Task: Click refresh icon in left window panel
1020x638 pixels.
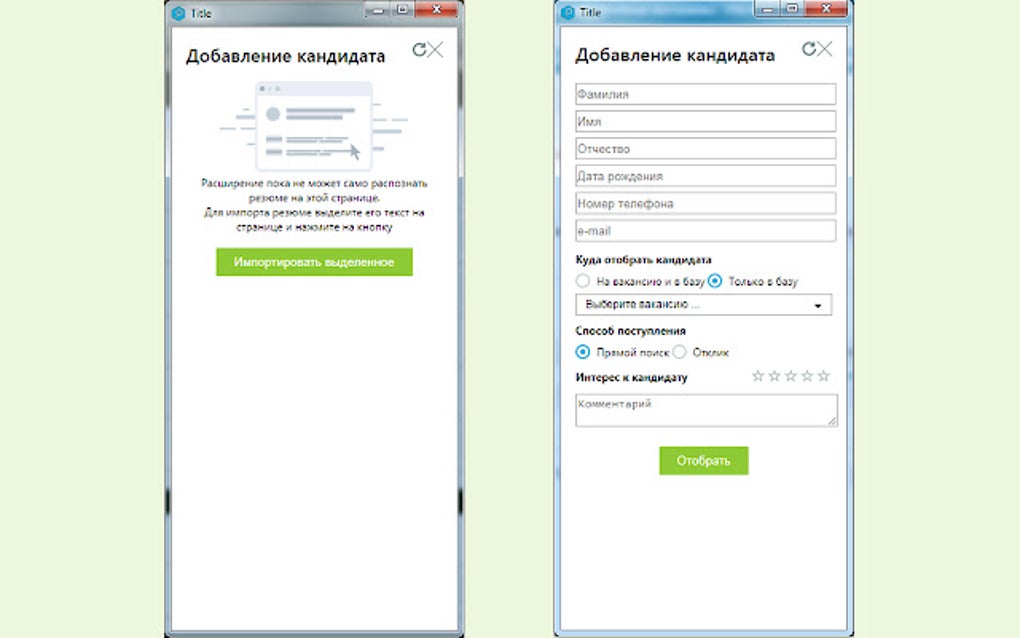Action: 420,49
